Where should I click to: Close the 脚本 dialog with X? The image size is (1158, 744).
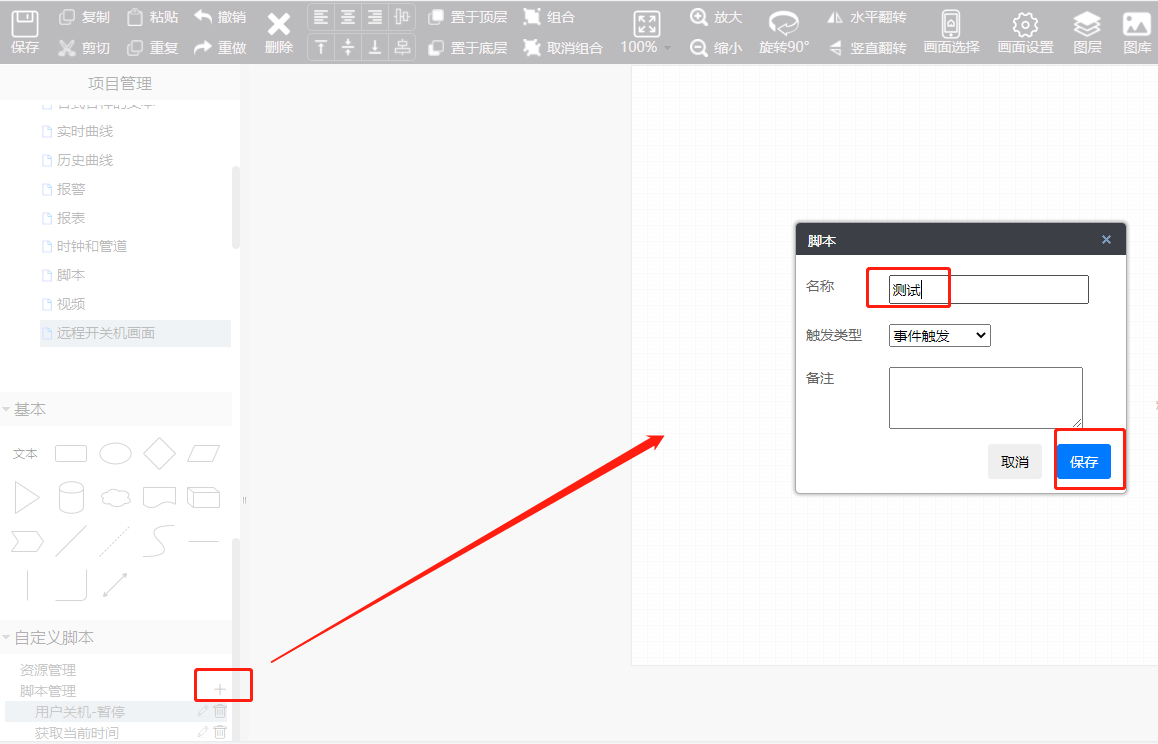pyautogui.click(x=1106, y=240)
